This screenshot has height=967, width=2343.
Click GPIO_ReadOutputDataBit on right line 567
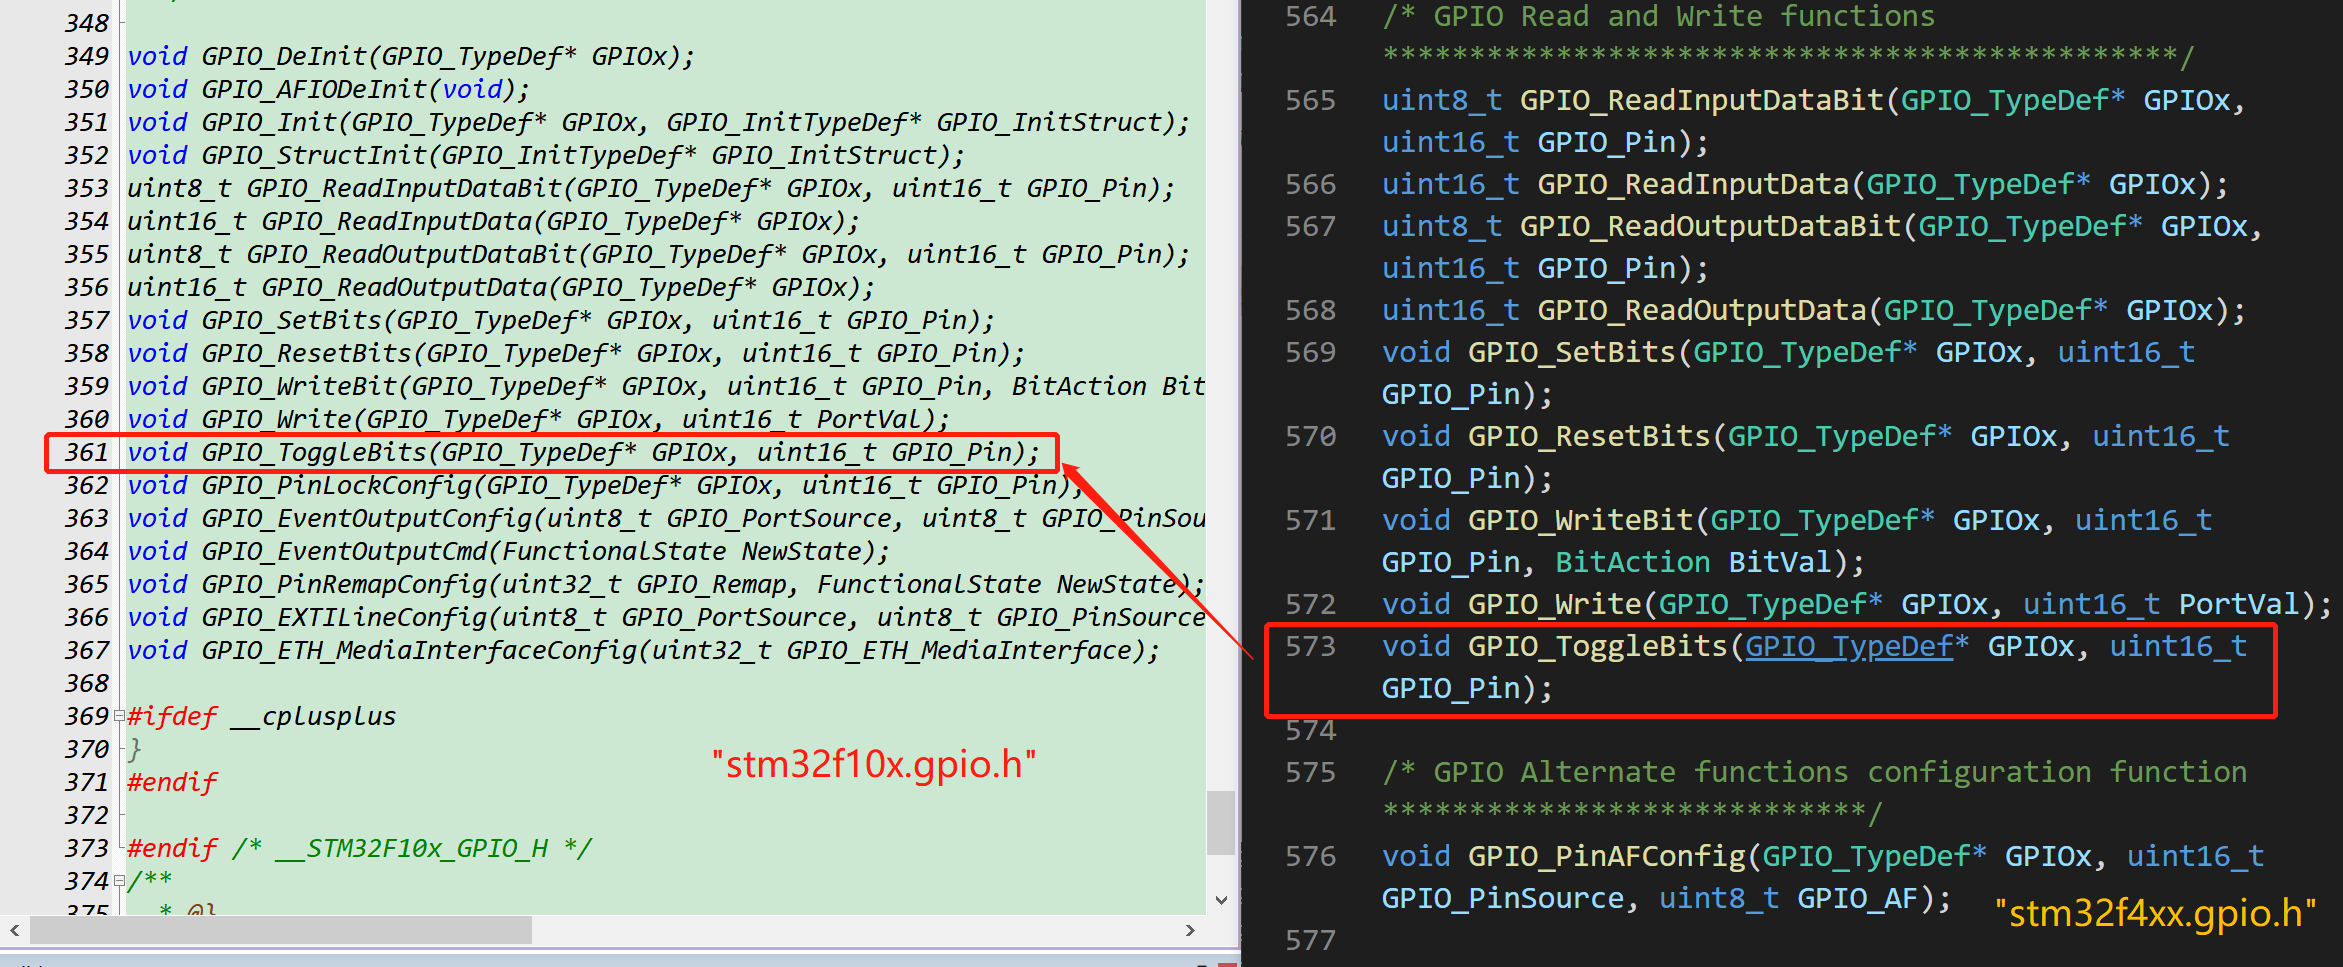1710,226
